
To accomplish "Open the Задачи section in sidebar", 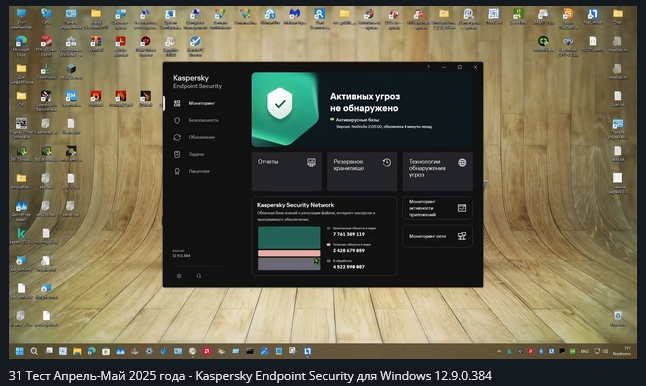I will [196, 154].
